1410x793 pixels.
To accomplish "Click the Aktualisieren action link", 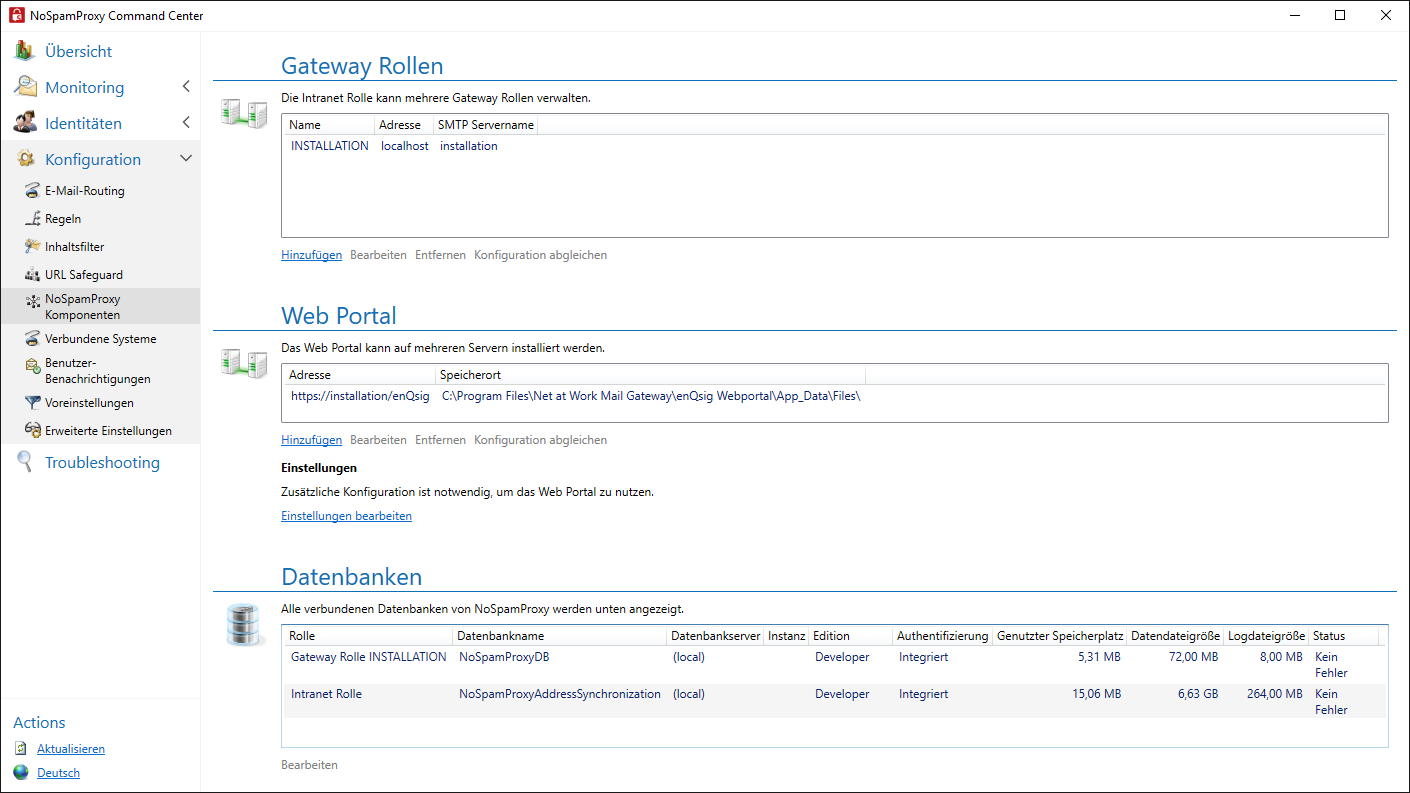I will (71, 749).
